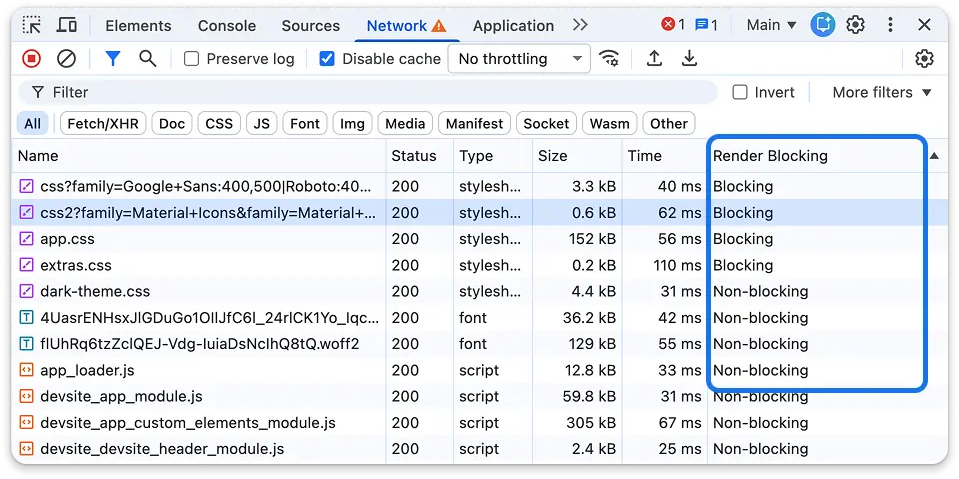The image size is (959, 479).
Task: Select the devsite_app_custom_elements_module.js request
Action: click(480, 423)
